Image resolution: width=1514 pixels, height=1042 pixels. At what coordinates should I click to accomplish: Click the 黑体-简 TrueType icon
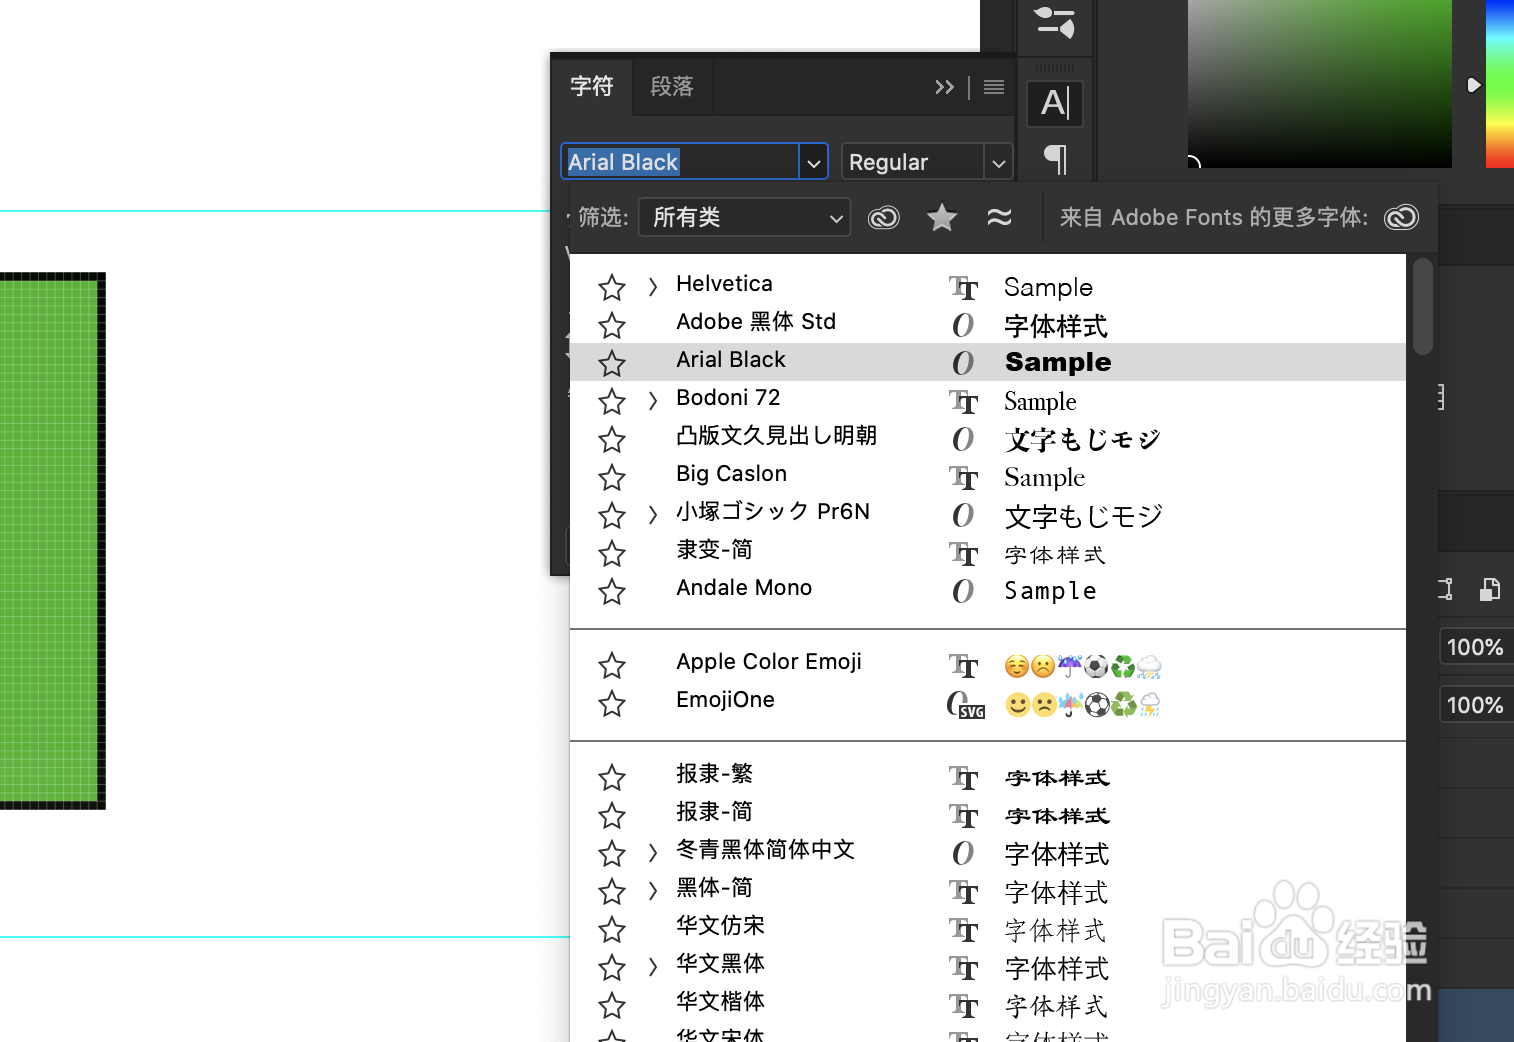[963, 892]
